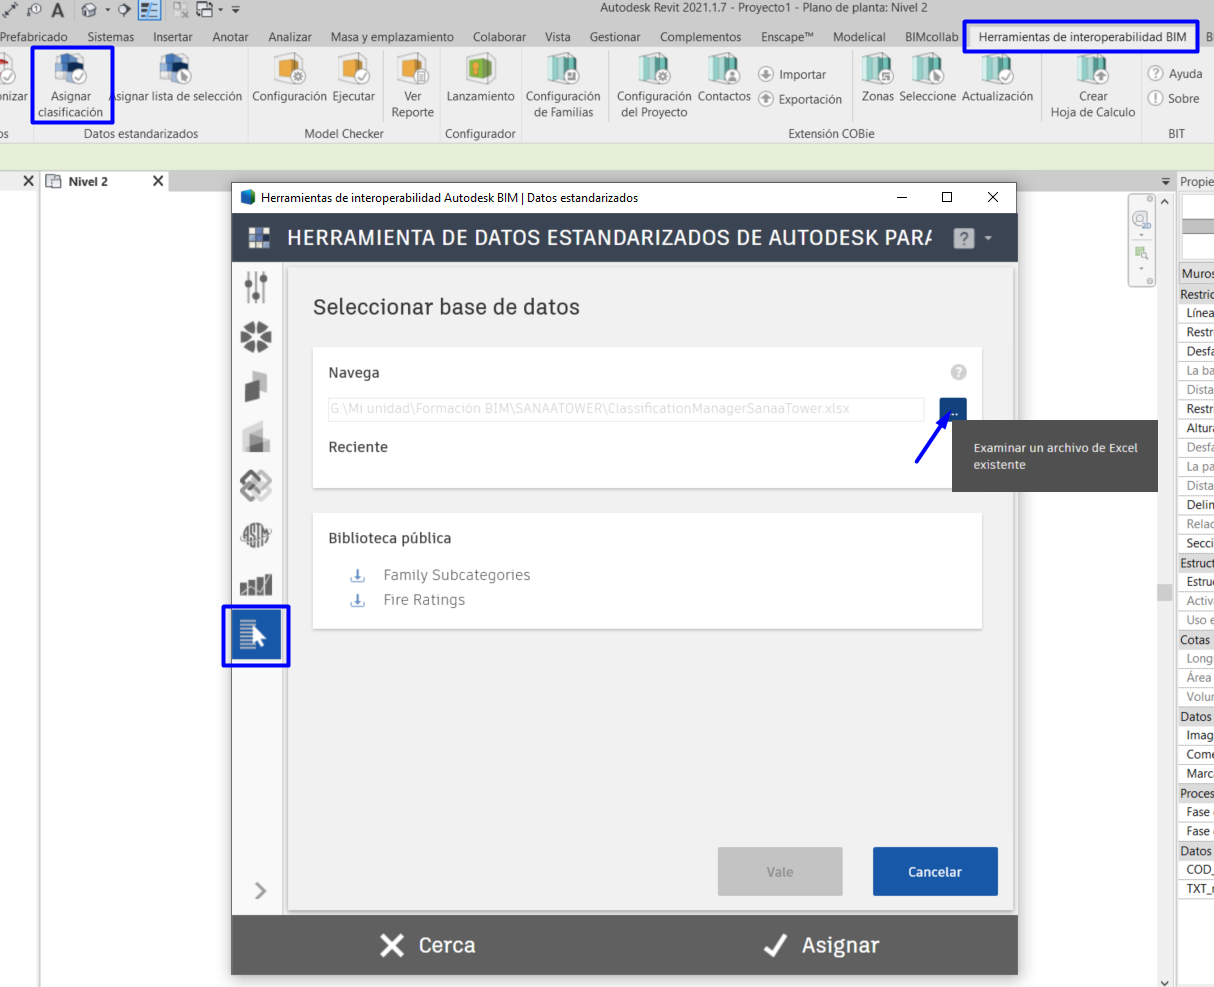Image resolution: width=1214 pixels, height=987 pixels.
Task: Click the Vale button
Action: (780, 871)
